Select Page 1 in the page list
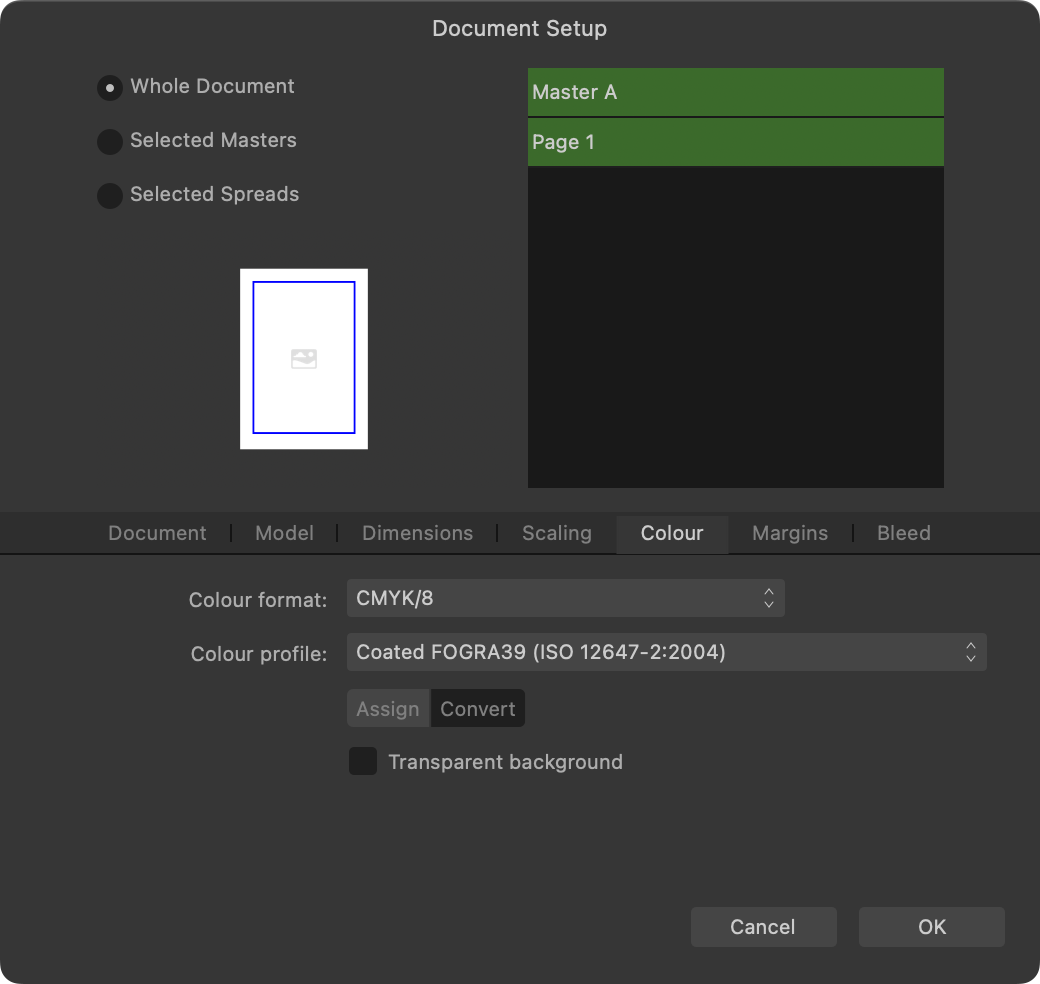 pyautogui.click(x=736, y=142)
